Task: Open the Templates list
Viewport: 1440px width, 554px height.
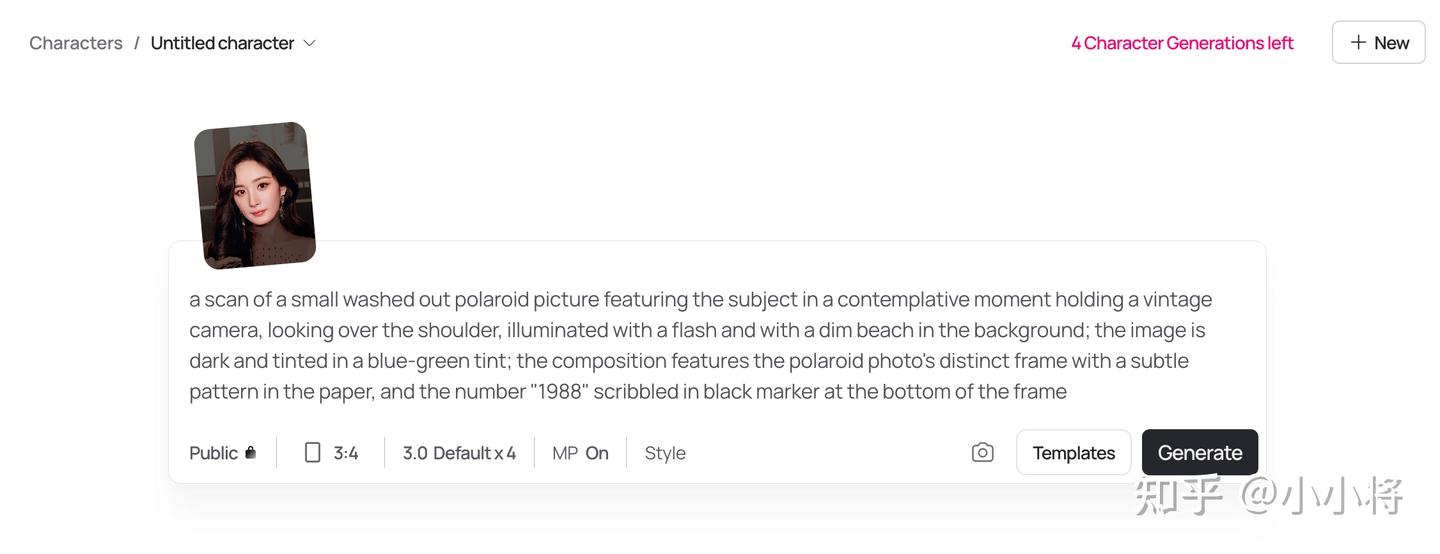Action: [x=1073, y=453]
